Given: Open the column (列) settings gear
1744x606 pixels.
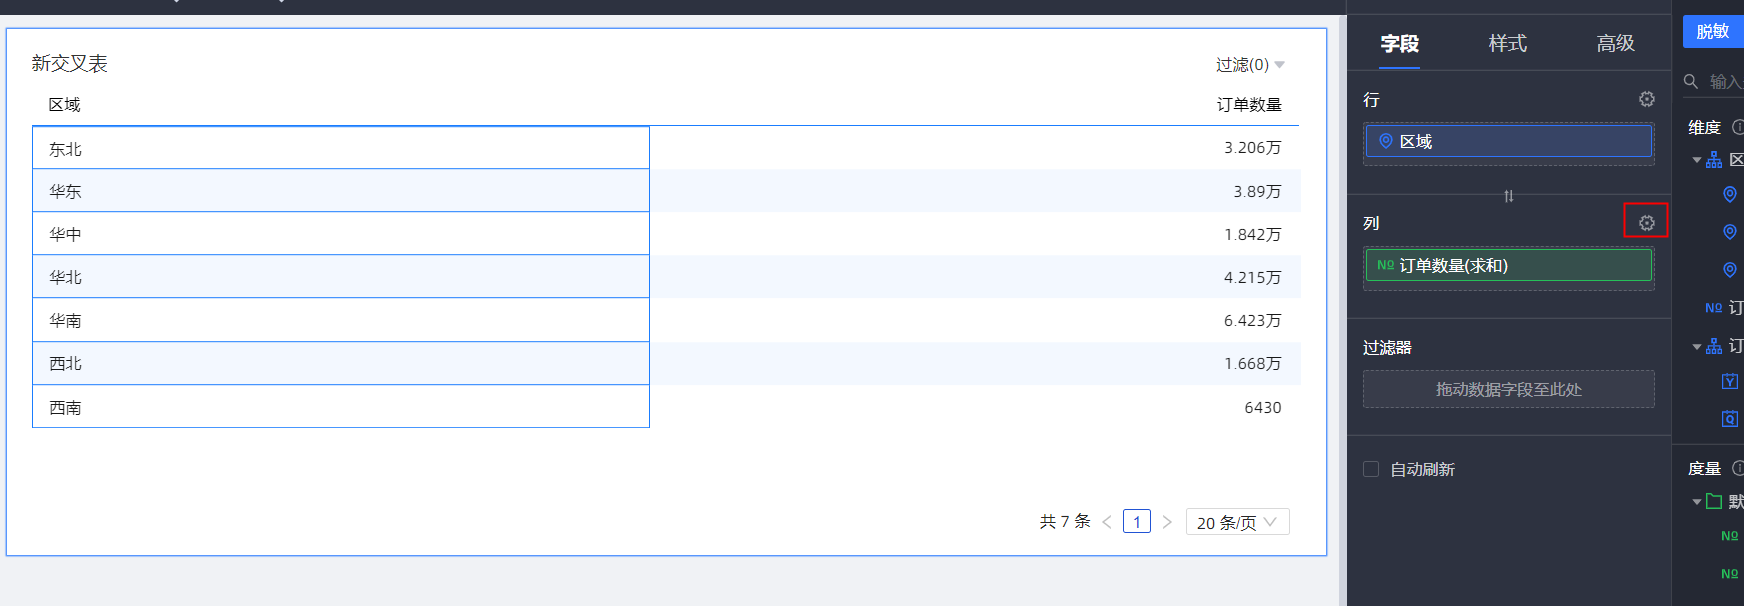Looking at the screenshot, I should (1646, 222).
